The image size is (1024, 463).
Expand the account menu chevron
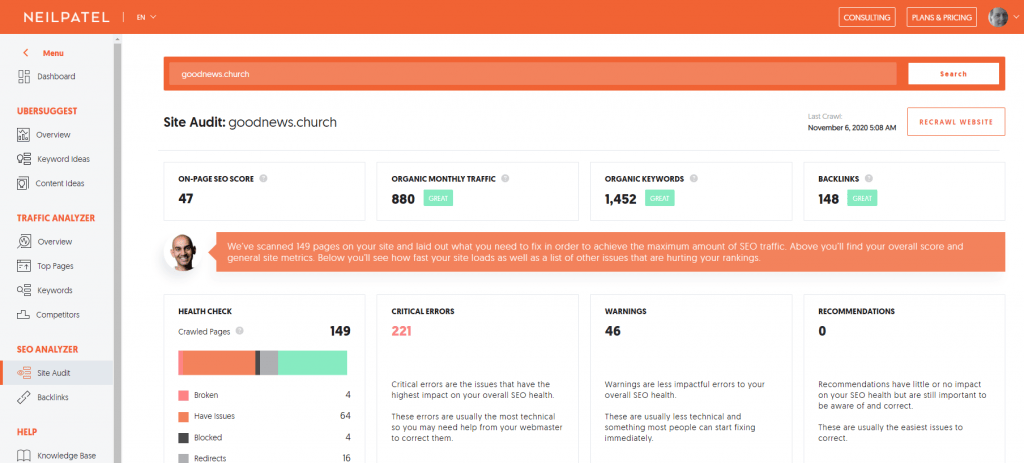pyautogui.click(x=1015, y=17)
